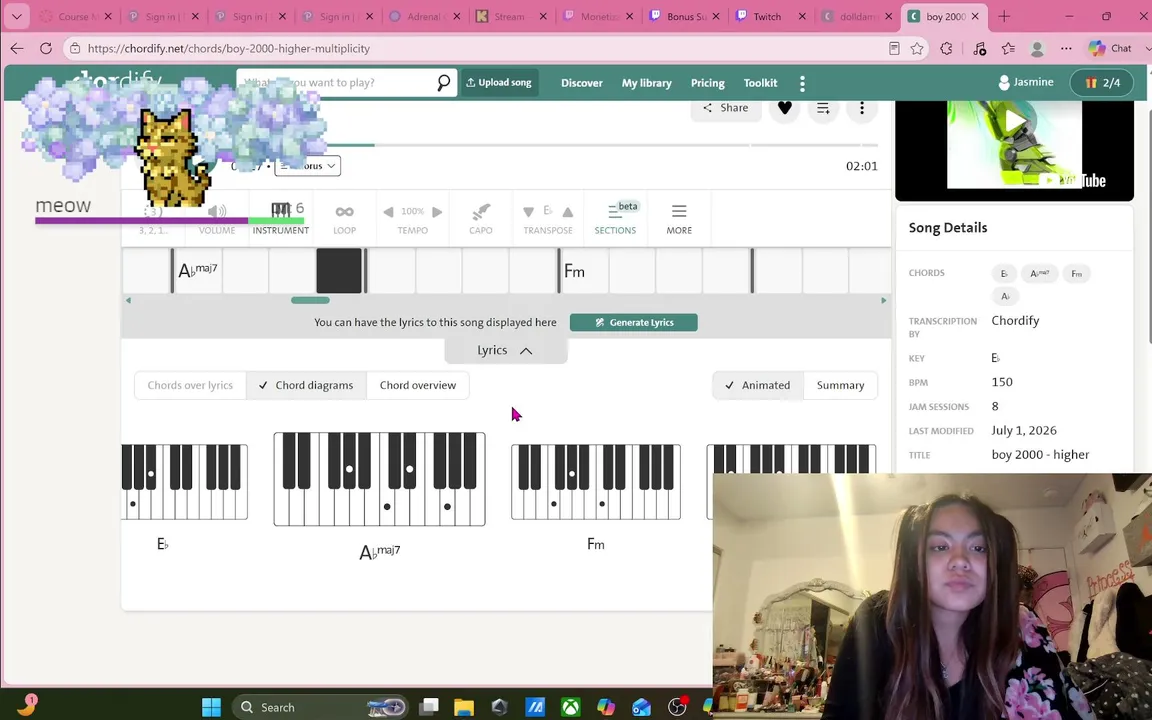Click the heart favorite icon
Image resolution: width=1152 pixels, height=720 pixels.
click(785, 108)
